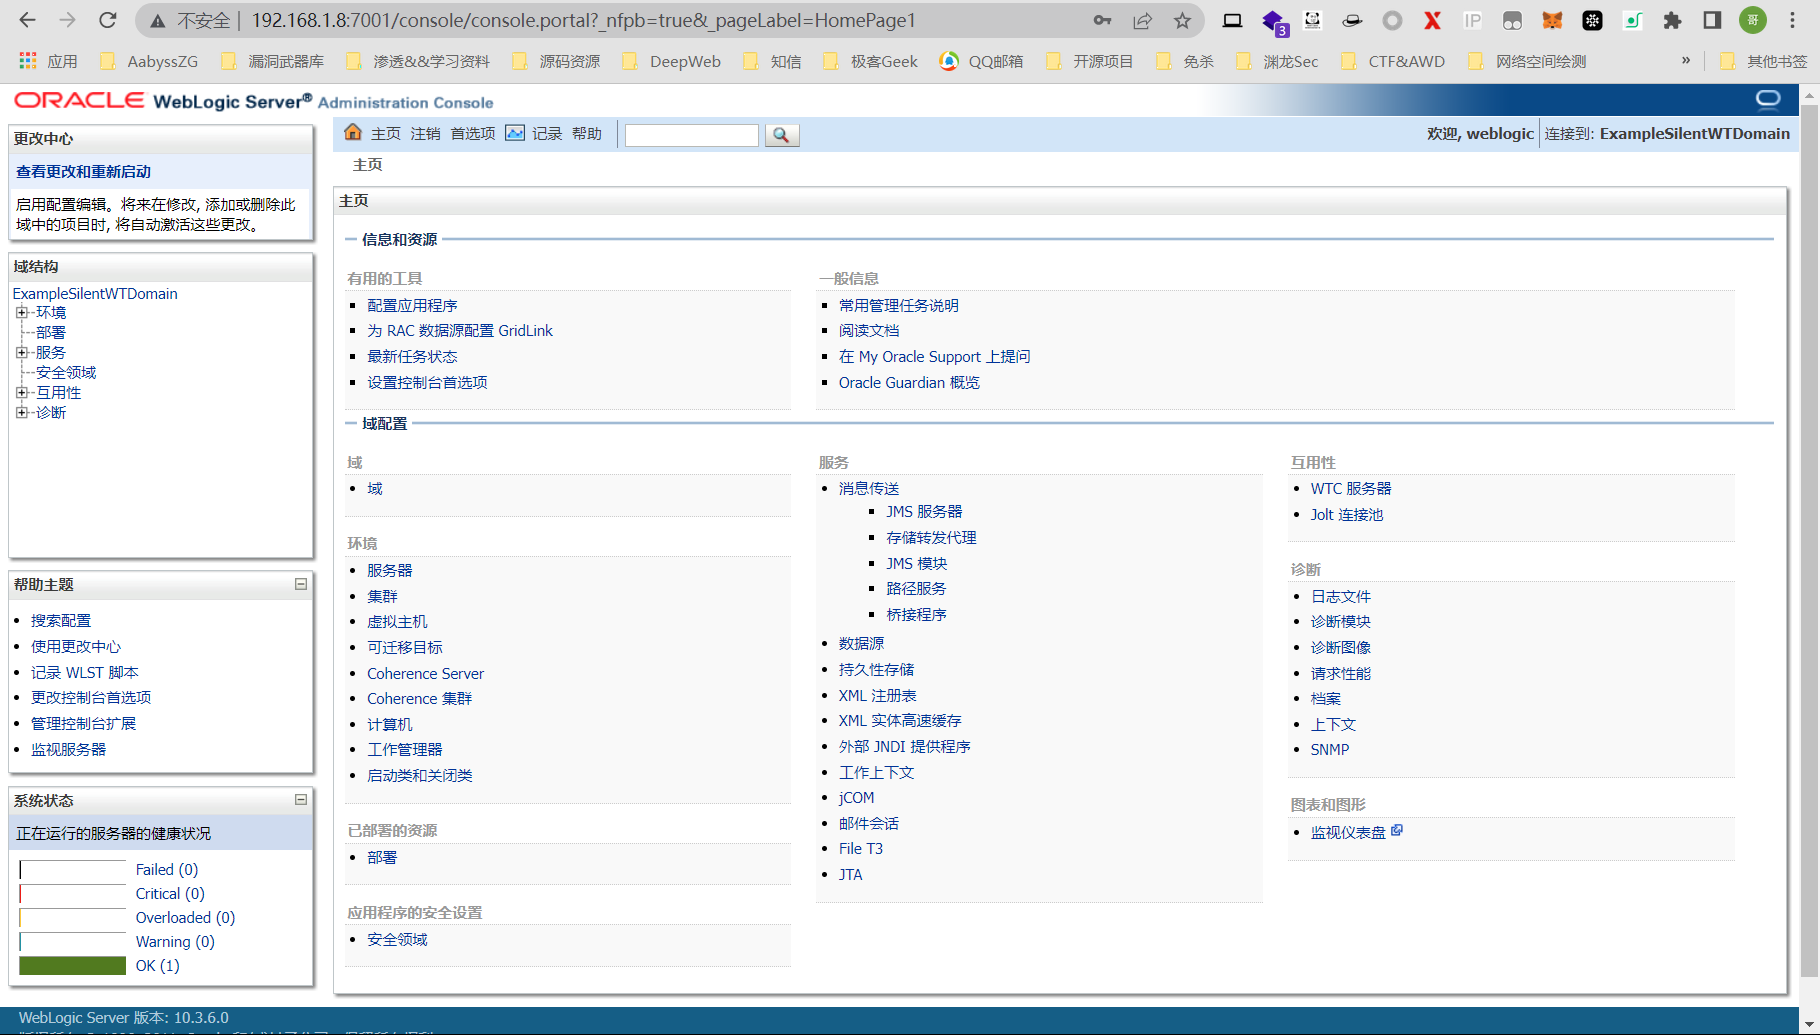Open the 服务器 link under 环境
Viewport: 1820px width, 1035px height.
390,570
